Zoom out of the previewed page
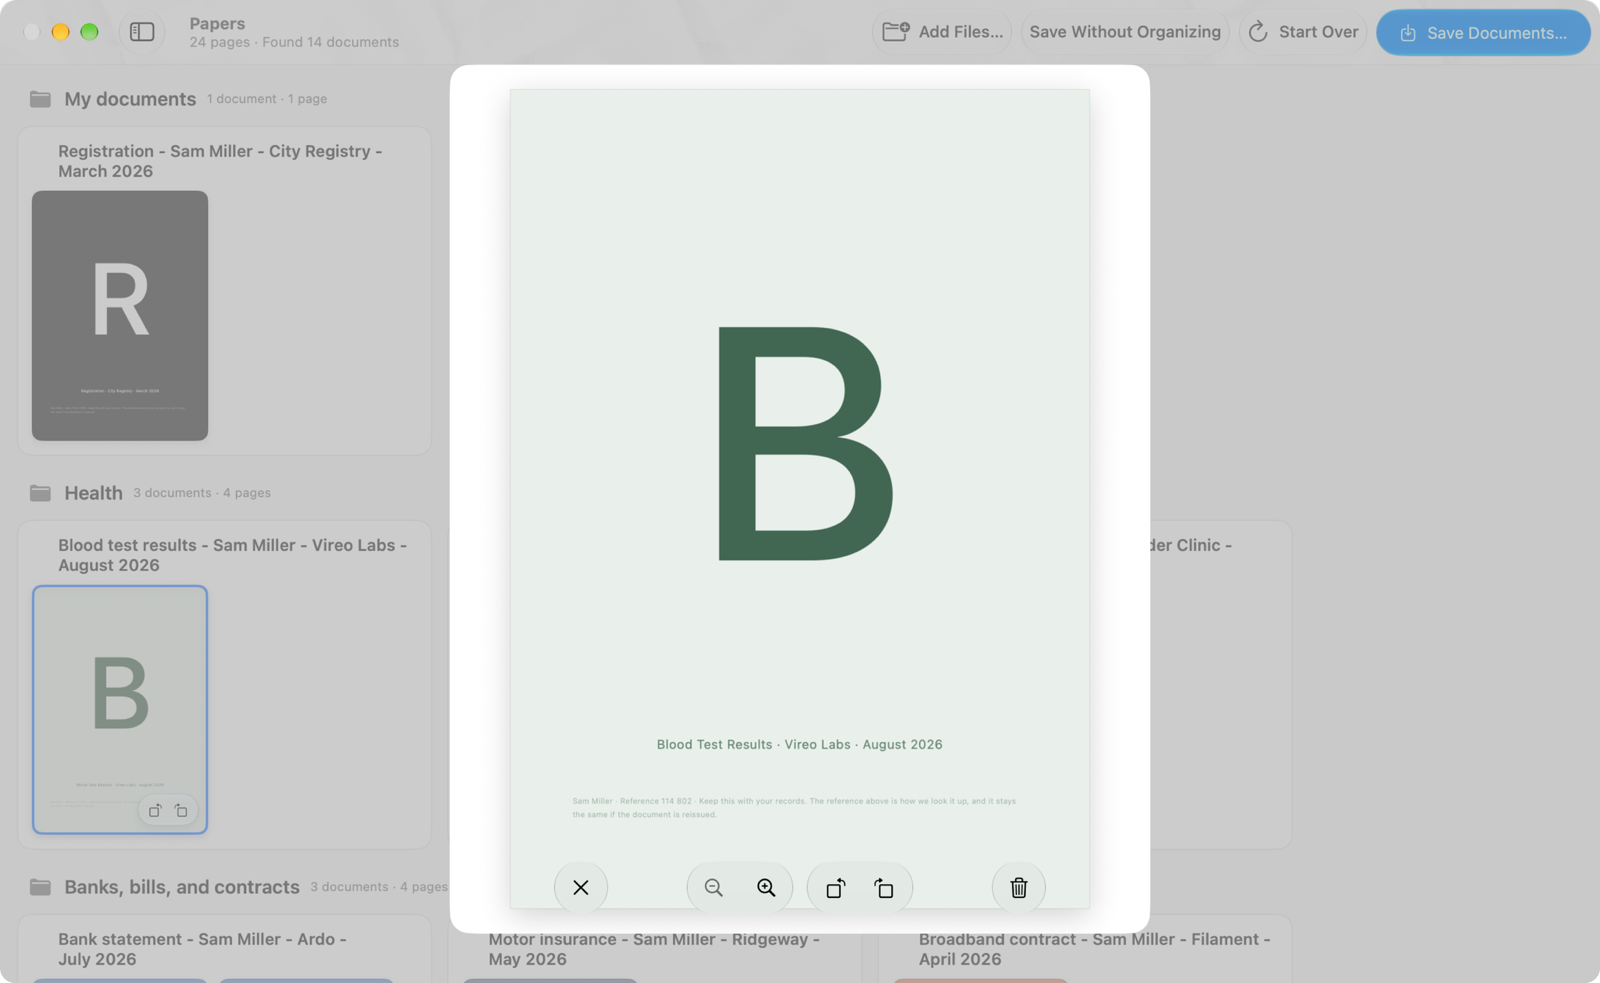This screenshot has width=1600, height=983. (x=714, y=887)
